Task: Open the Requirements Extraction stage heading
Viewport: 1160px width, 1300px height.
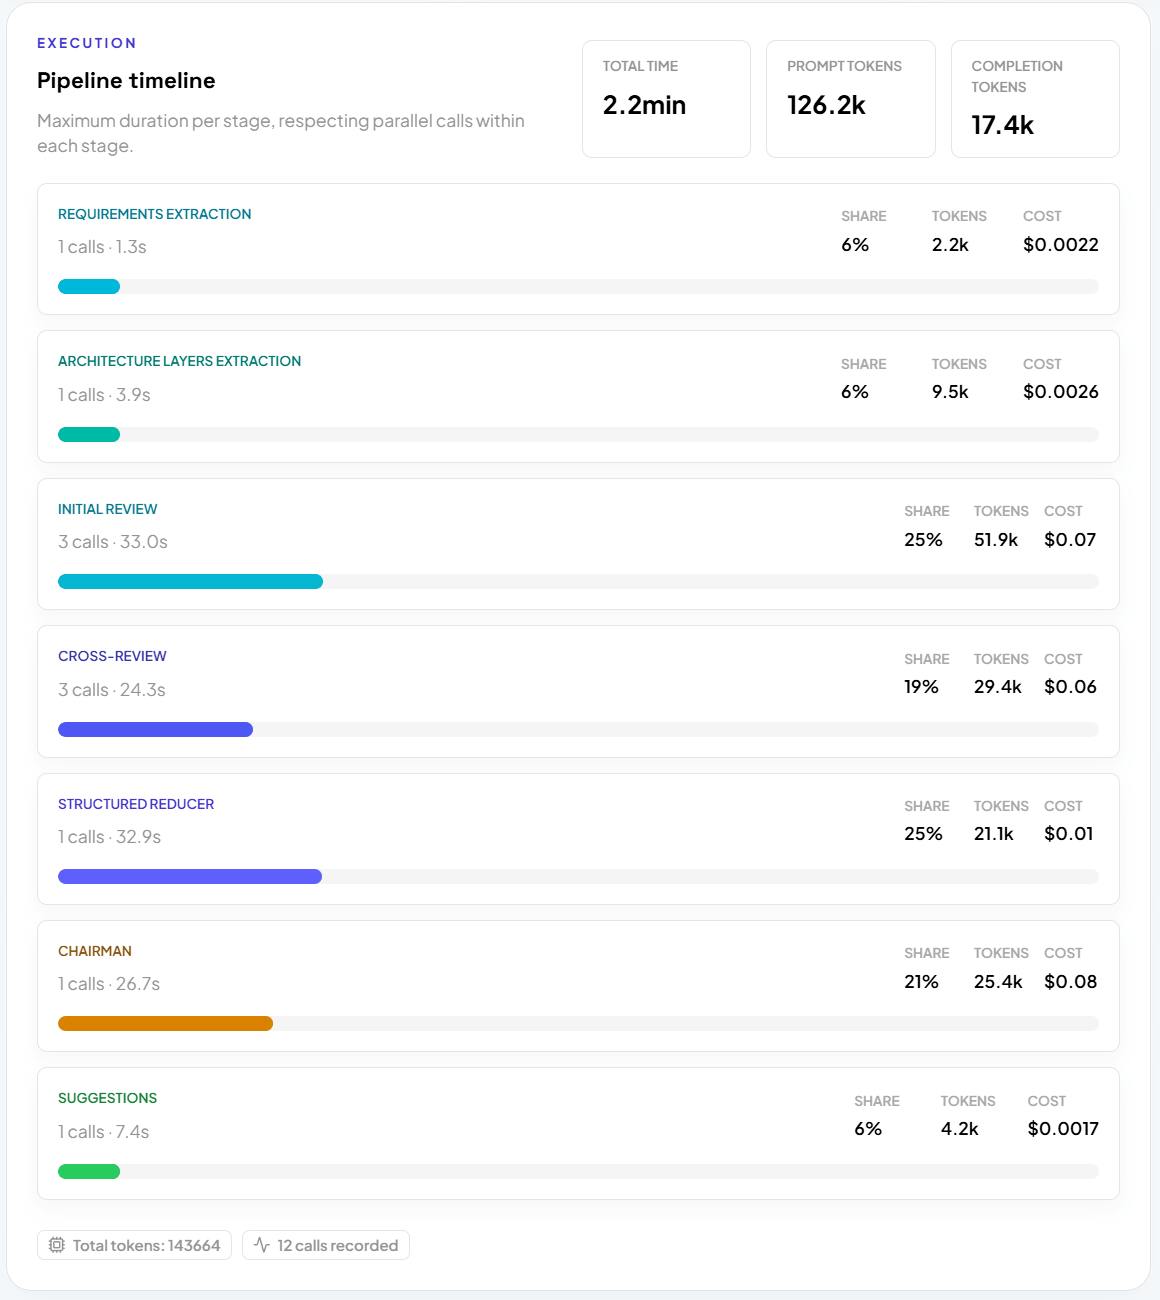Action: pyautogui.click(x=155, y=214)
